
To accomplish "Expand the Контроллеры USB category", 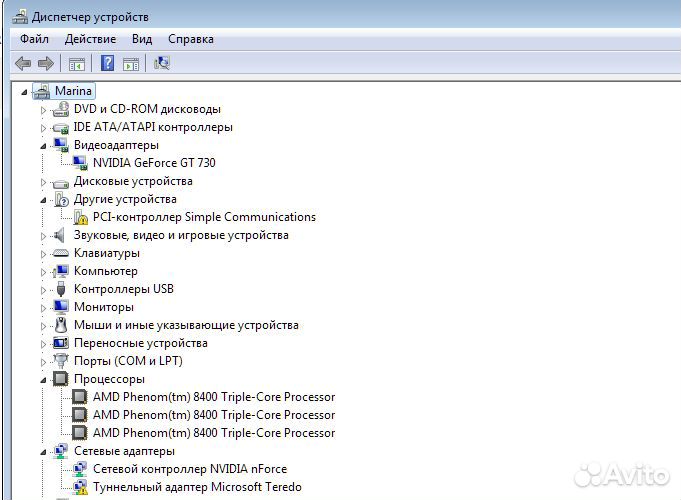I will click(43, 290).
